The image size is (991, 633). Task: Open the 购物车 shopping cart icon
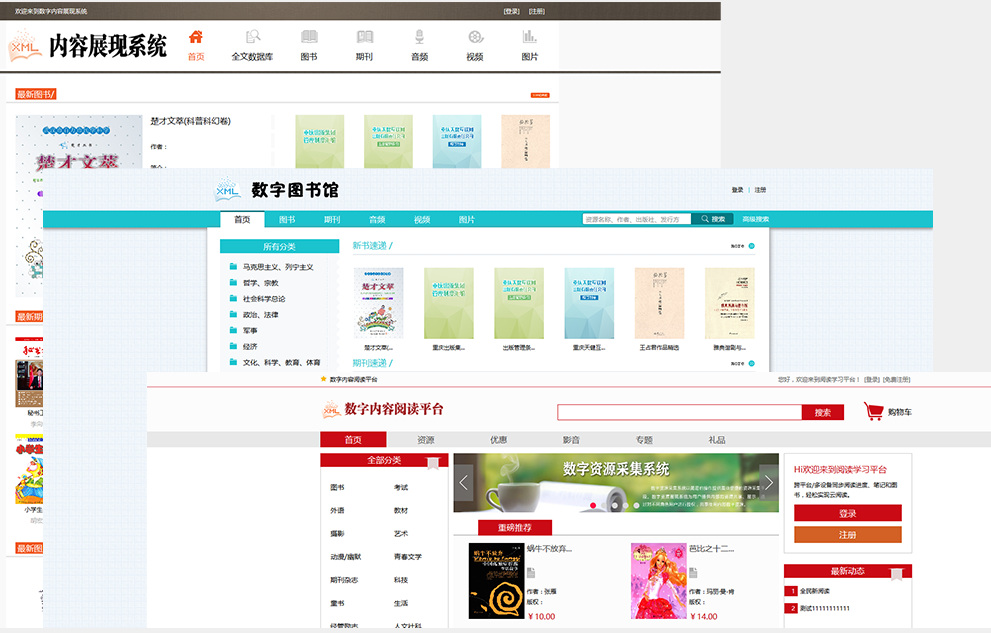[x=873, y=411]
